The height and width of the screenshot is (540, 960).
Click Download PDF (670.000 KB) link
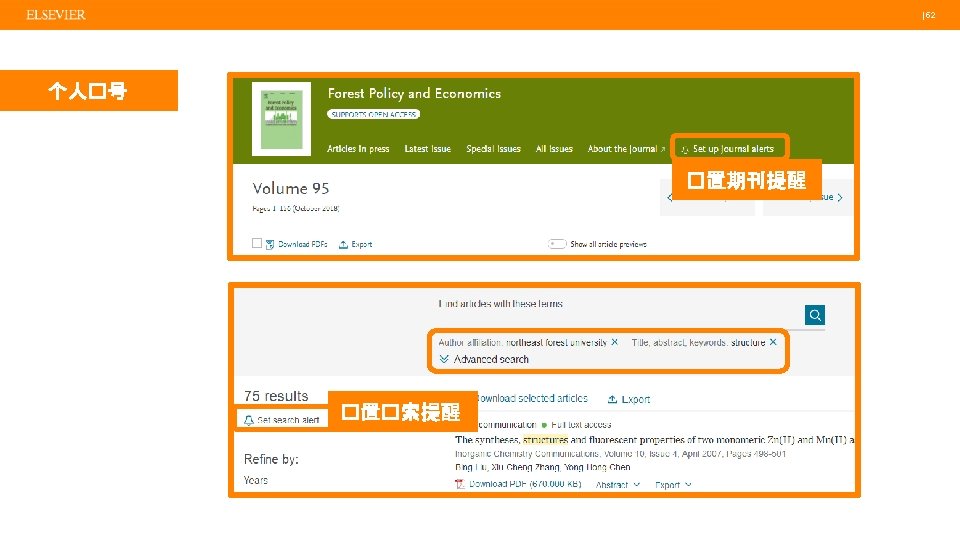coord(525,484)
